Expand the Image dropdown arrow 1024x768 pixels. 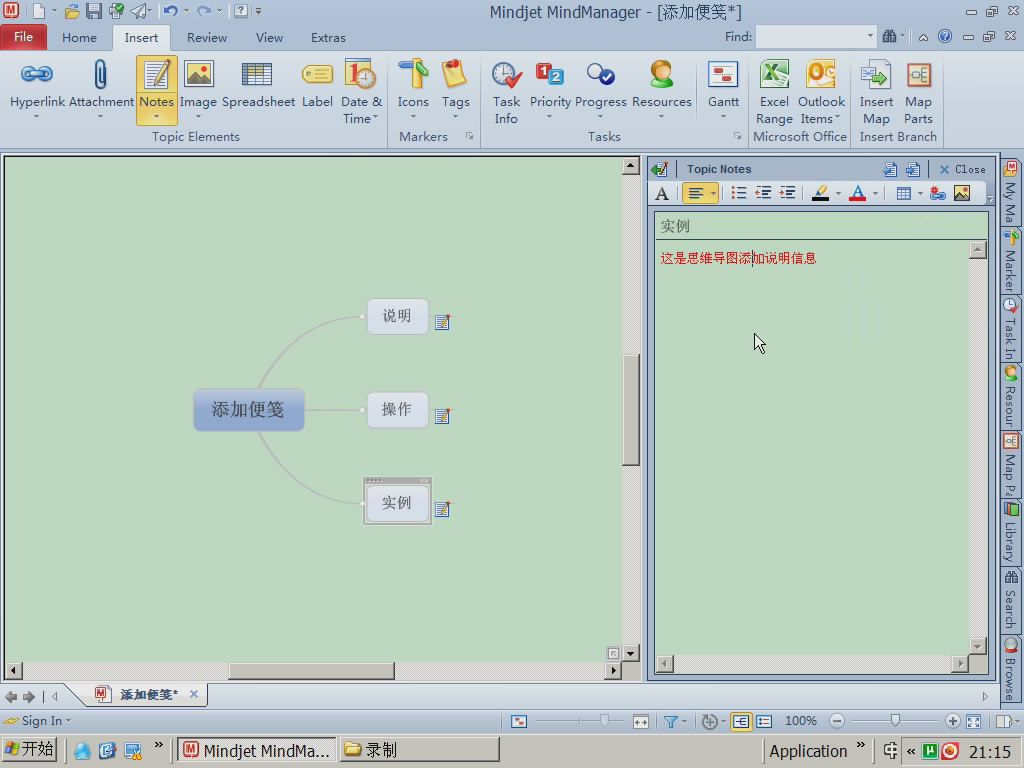point(198,117)
